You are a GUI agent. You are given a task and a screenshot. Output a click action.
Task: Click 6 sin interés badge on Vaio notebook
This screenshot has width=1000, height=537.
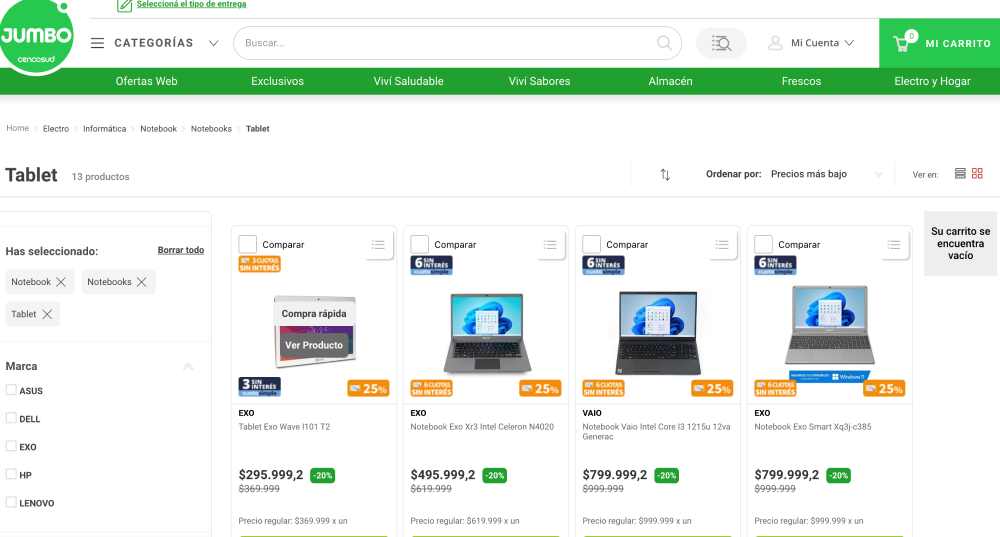pyautogui.click(x=603, y=265)
